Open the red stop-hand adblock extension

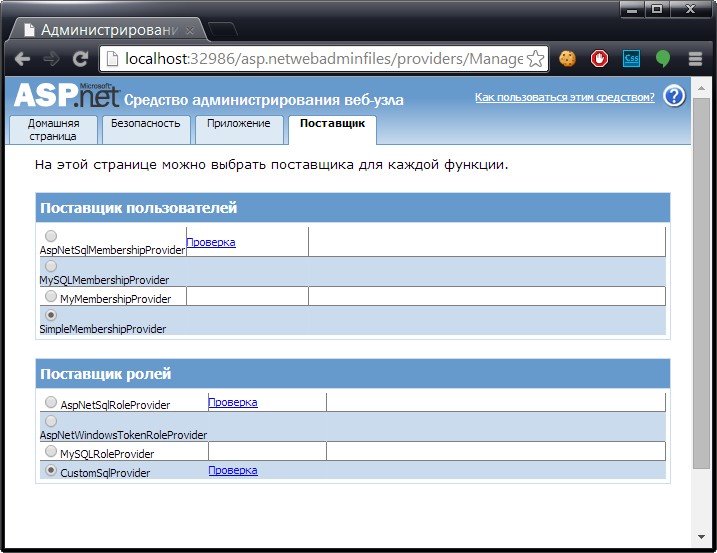click(x=599, y=59)
